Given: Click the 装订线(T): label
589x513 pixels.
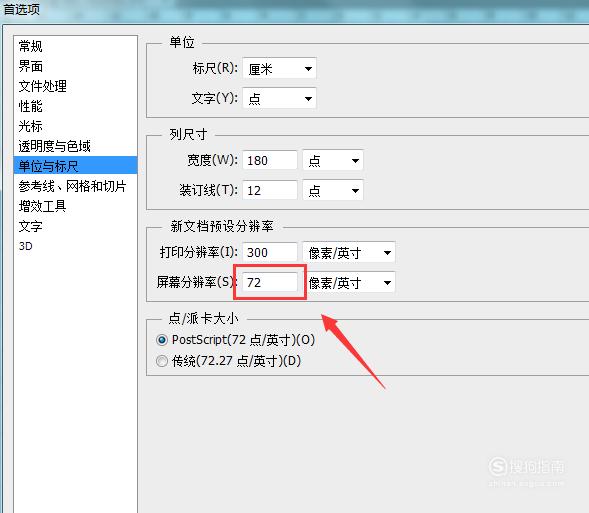Looking at the screenshot, I should click(208, 190).
